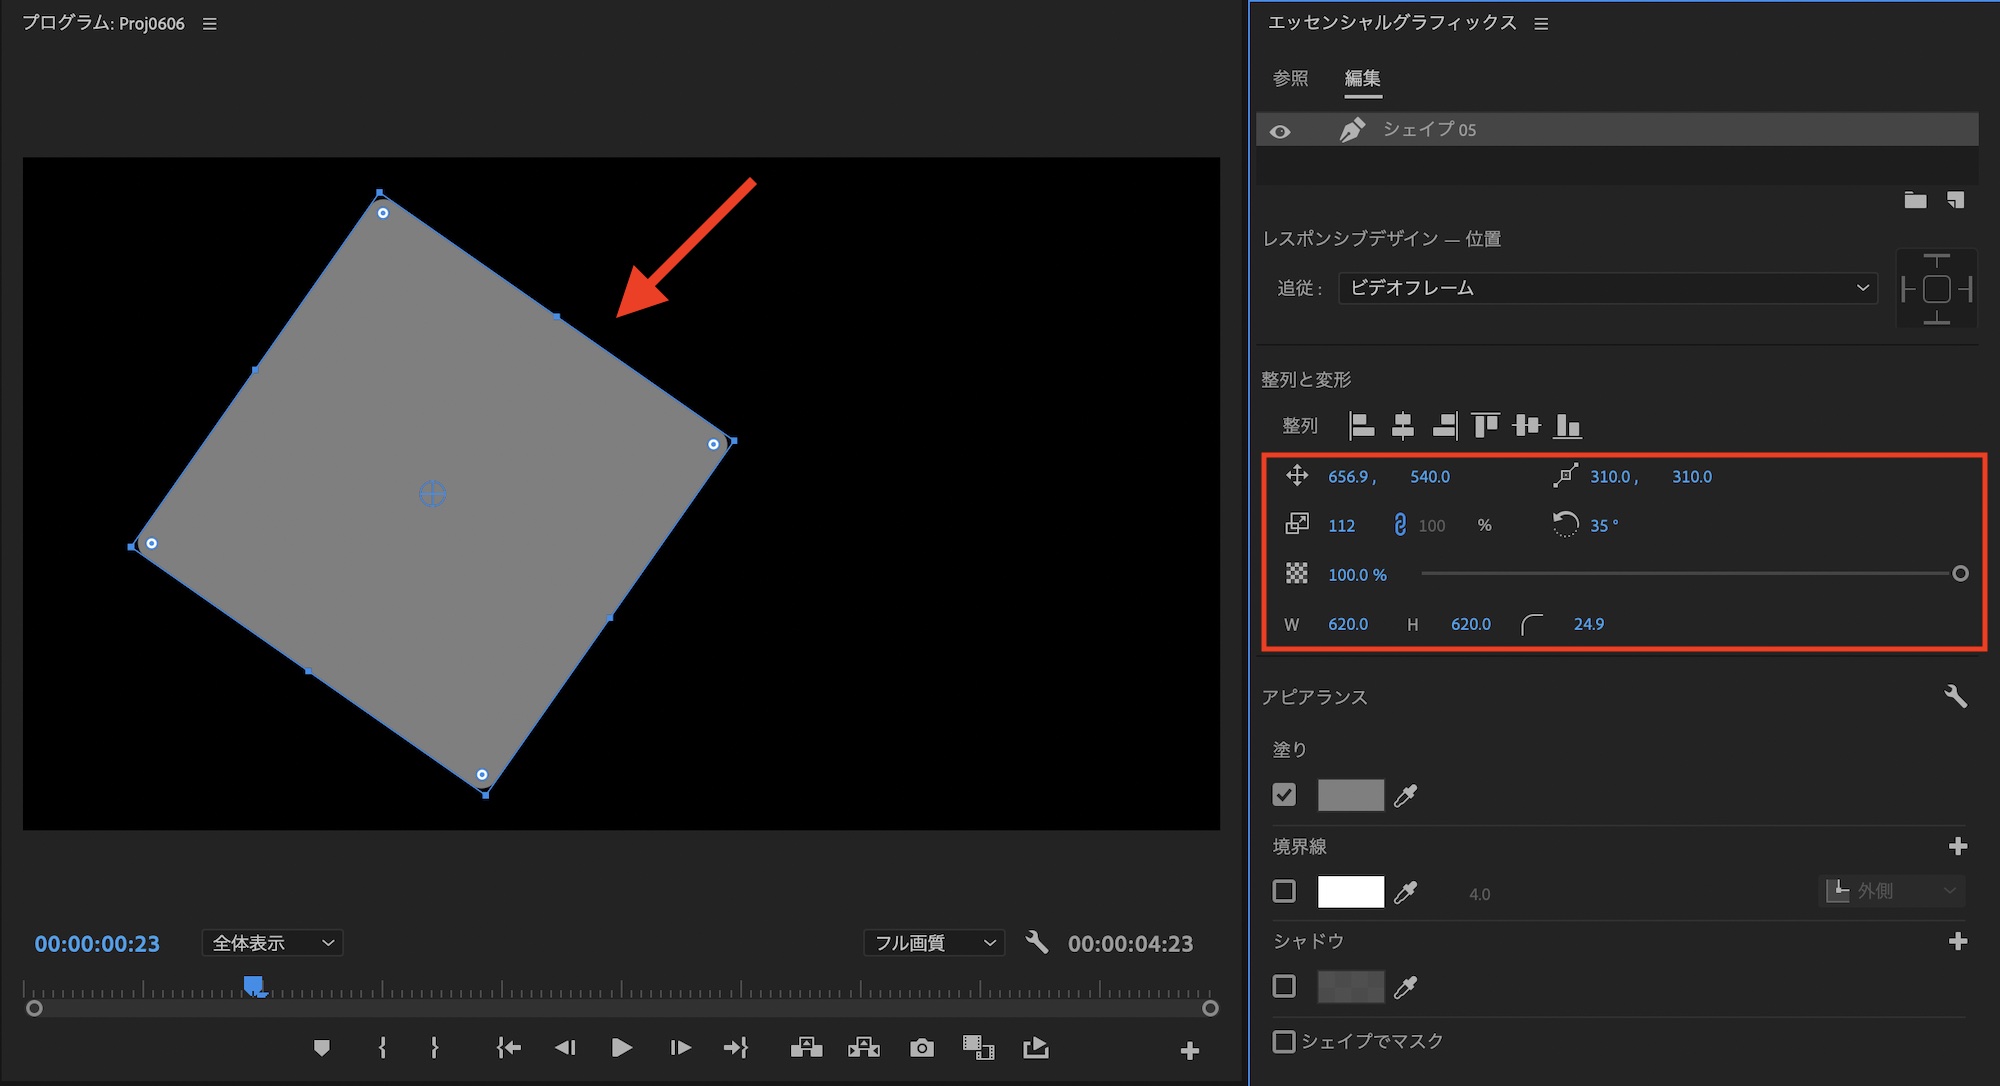
Task: Click the Export Frame camera icon
Action: (922, 1048)
